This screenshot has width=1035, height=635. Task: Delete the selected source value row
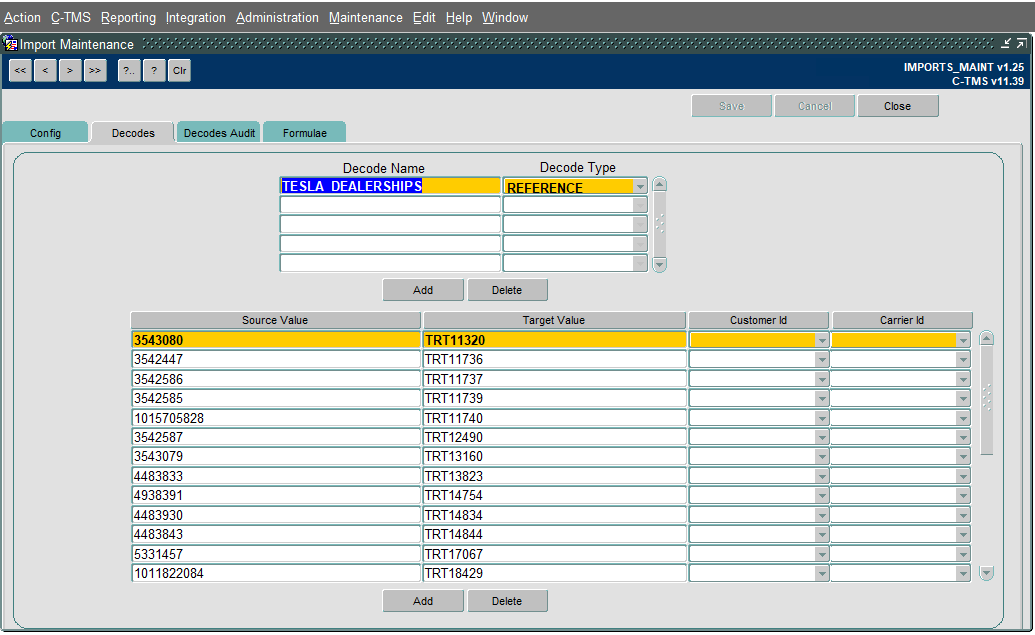[507, 601]
